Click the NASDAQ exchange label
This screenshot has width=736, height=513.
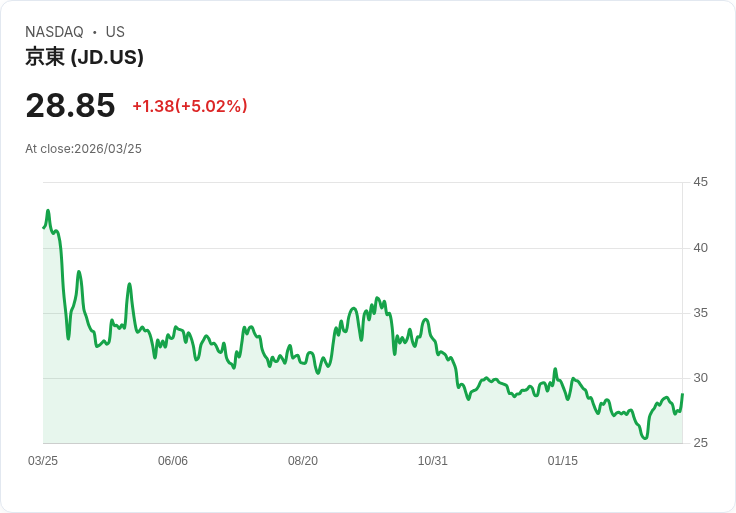[54, 32]
